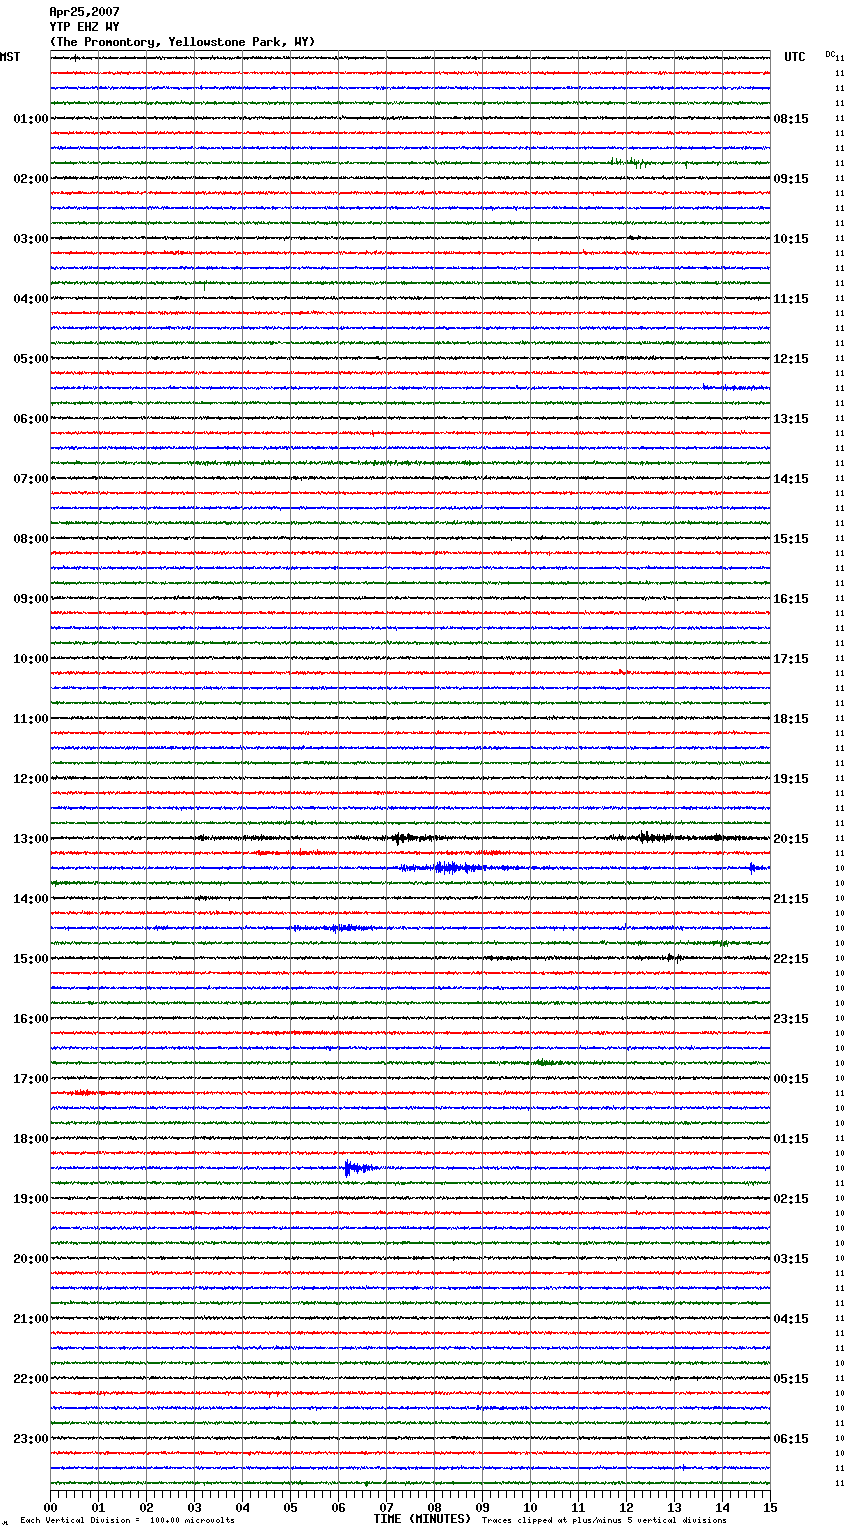The width and height of the screenshot is (850, 1534).
Task: Click the '12:00' MST time label
Action: [30, 779]
